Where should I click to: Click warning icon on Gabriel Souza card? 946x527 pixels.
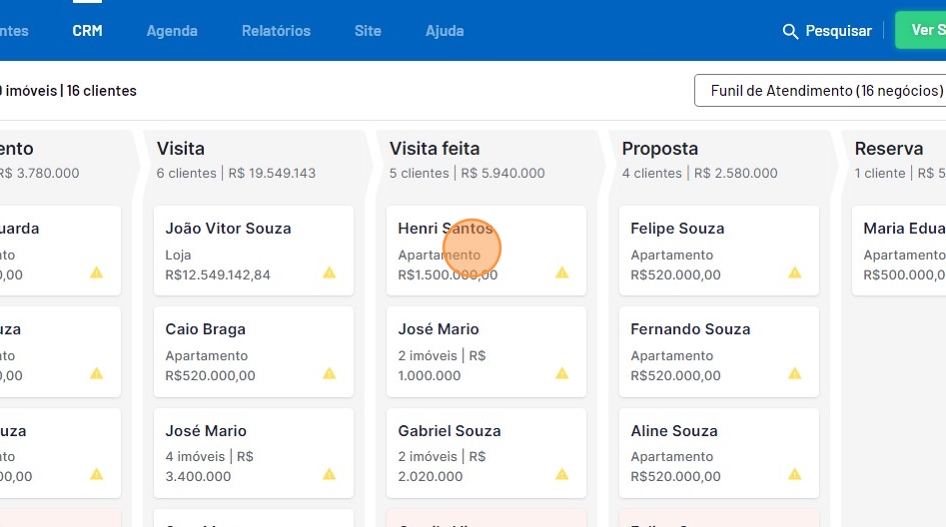[x=562, y=474]
